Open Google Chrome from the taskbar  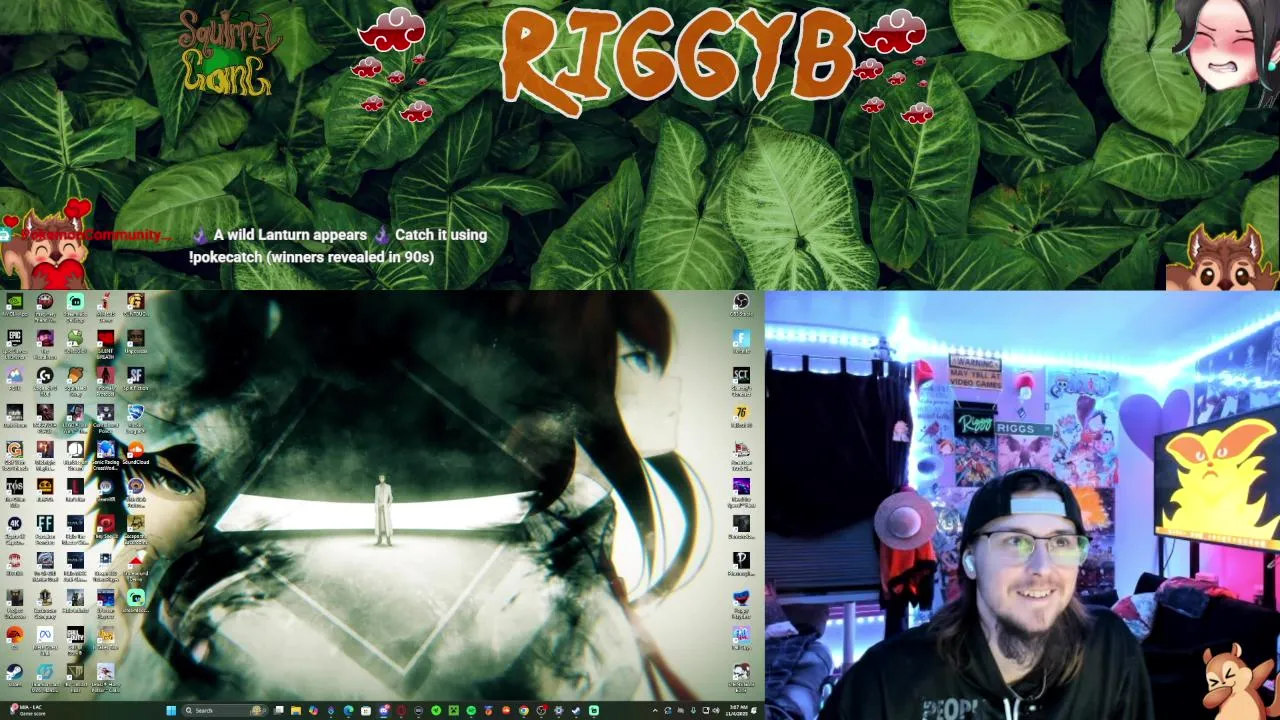click(x=523, y=710)
